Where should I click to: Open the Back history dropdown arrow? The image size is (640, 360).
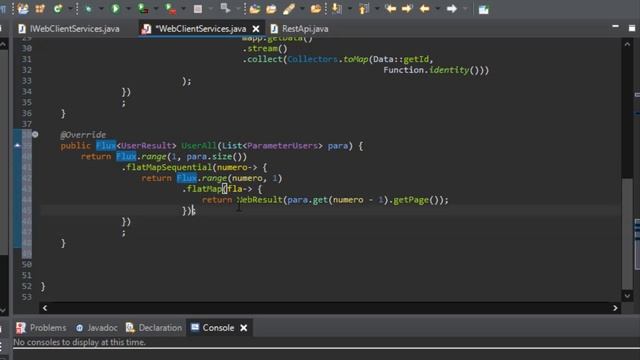(x=438, y=9)
